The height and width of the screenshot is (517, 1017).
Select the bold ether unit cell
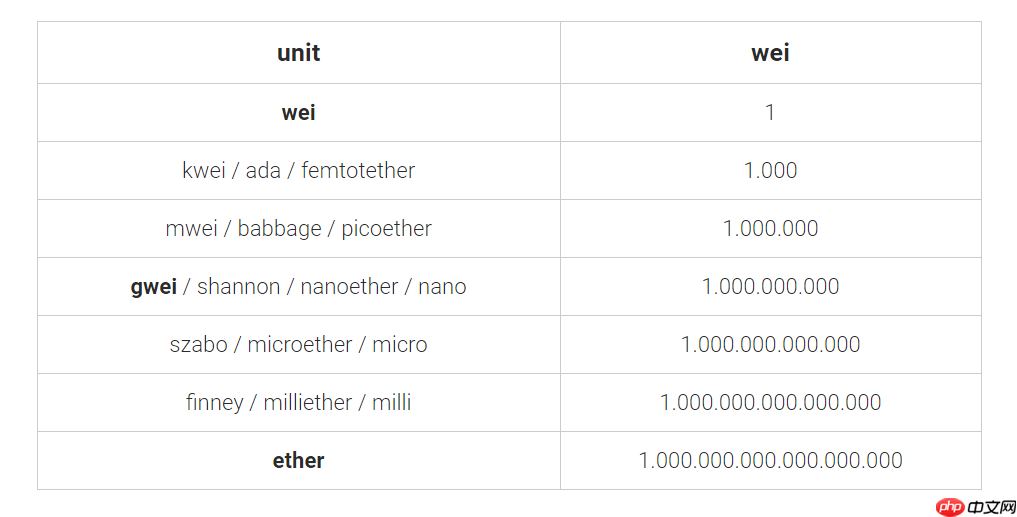click(x=298, y=460)
